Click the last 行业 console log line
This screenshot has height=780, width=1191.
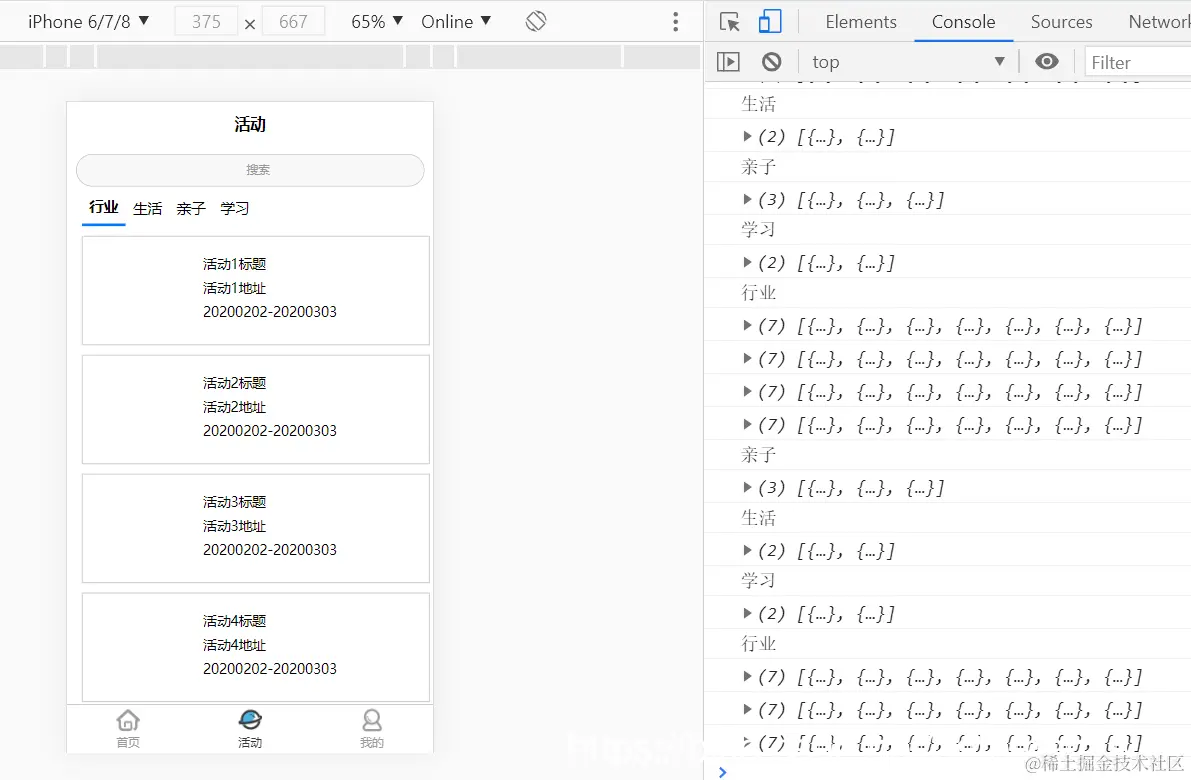click(759, 643)
